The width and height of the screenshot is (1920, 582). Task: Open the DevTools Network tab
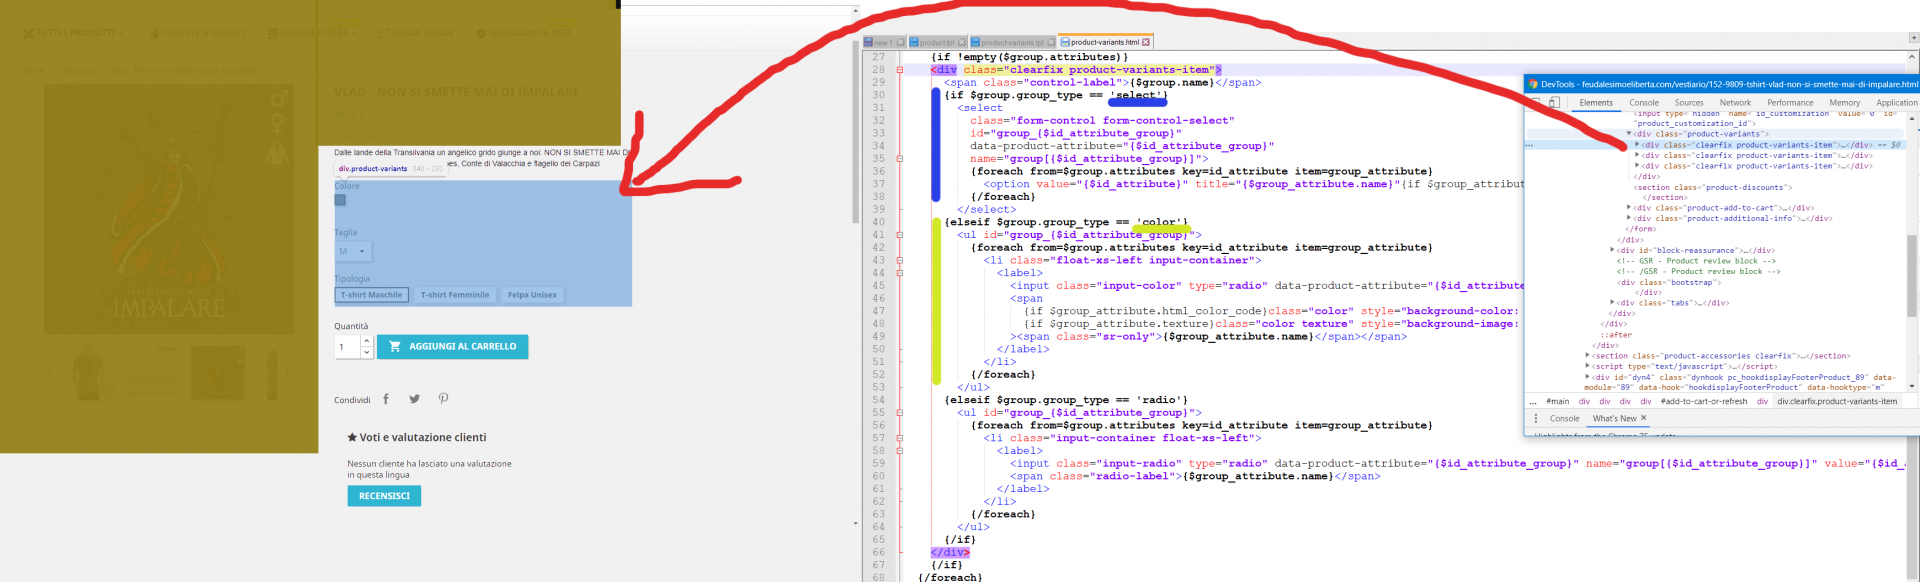coord(1735,102)
